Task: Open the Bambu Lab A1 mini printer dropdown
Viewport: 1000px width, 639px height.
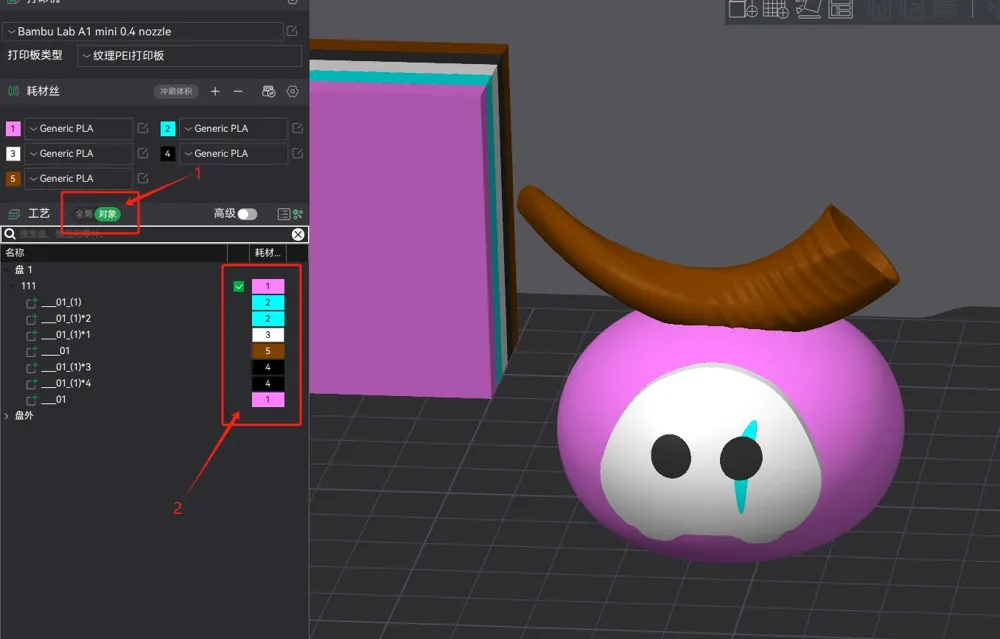Action: 143,31
